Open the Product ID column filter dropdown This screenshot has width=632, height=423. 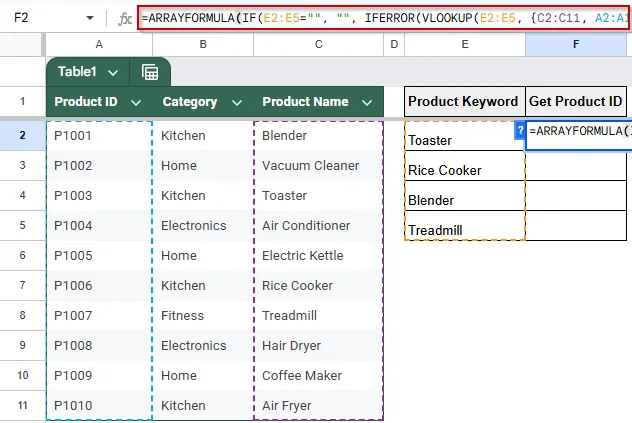click(136, 103)
